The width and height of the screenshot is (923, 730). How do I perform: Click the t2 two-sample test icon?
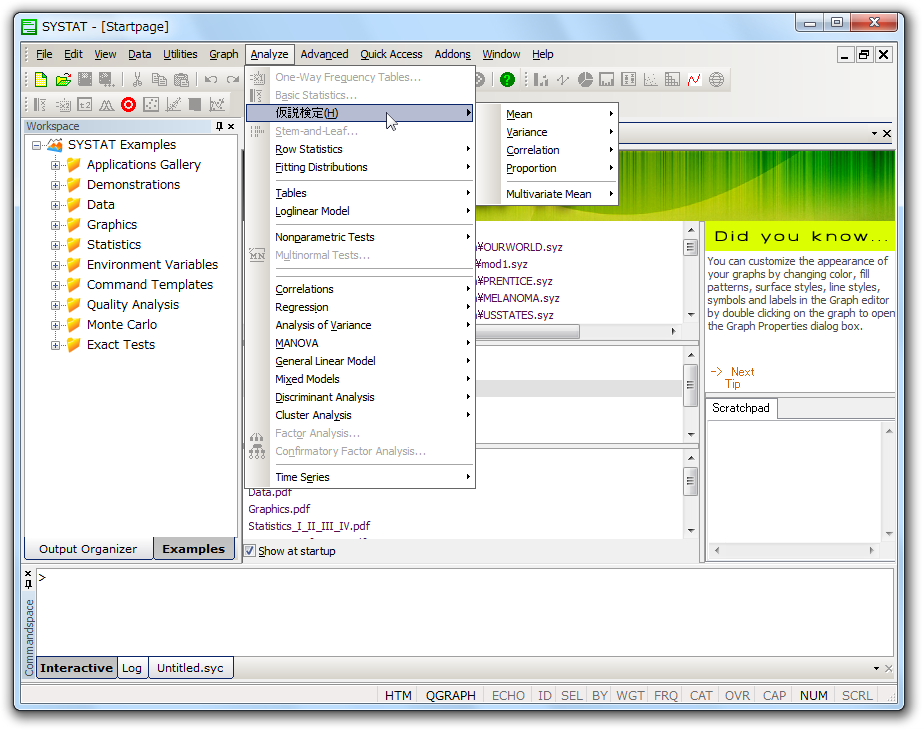tap(85, 105)
